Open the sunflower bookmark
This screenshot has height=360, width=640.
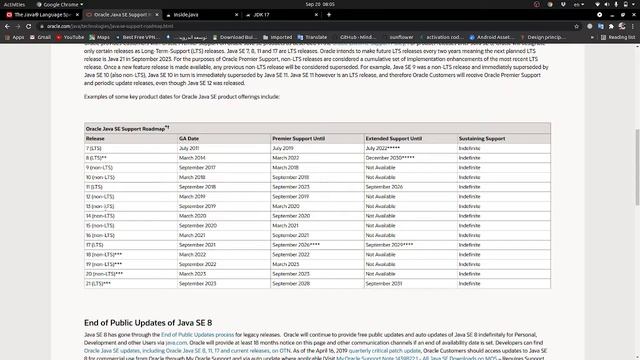coord(398,37)
